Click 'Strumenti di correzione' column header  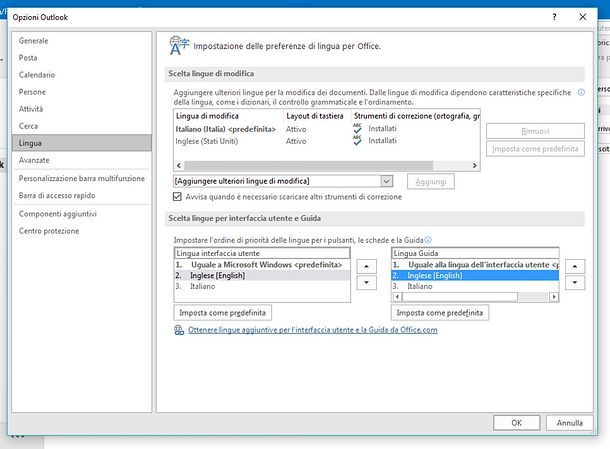coord(417,116)
